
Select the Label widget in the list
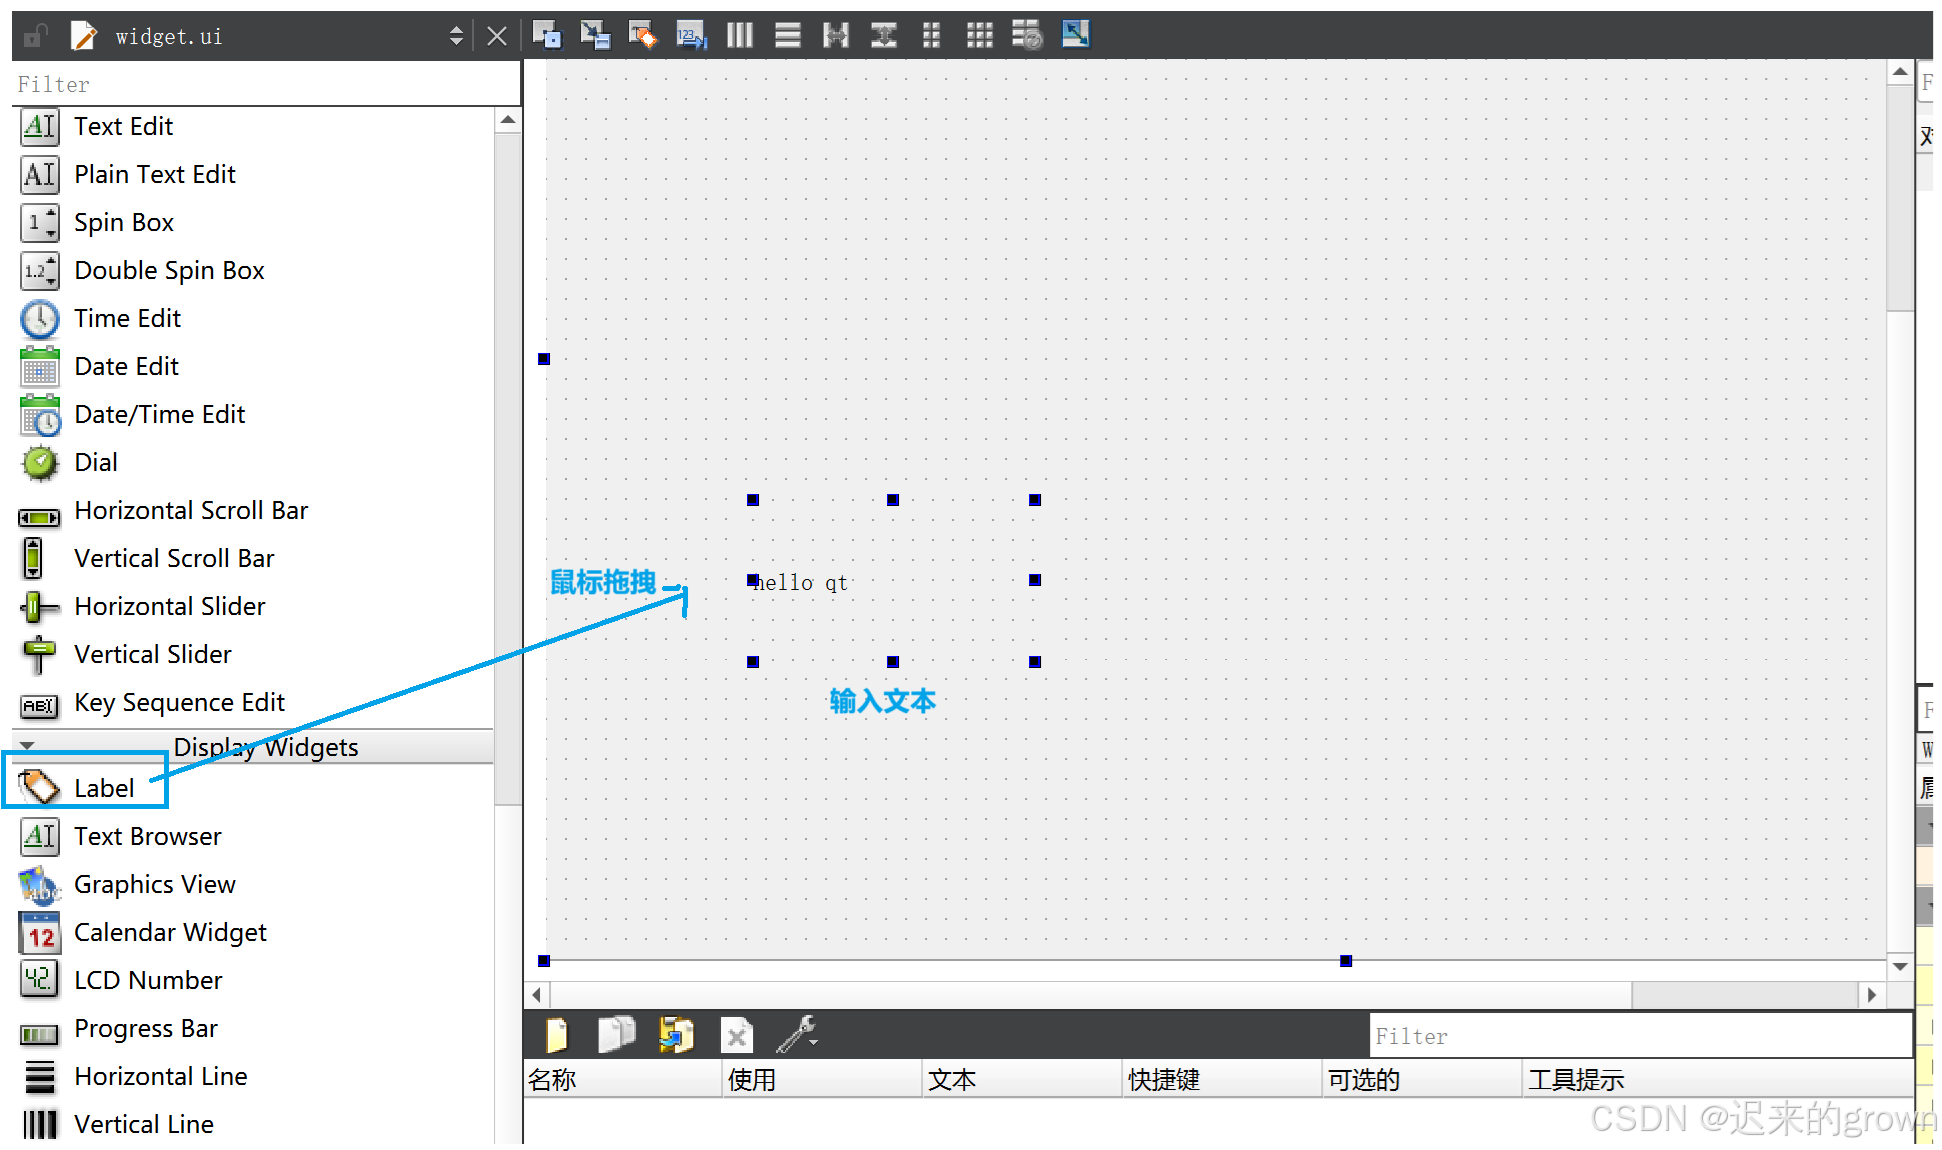point(103,788)
